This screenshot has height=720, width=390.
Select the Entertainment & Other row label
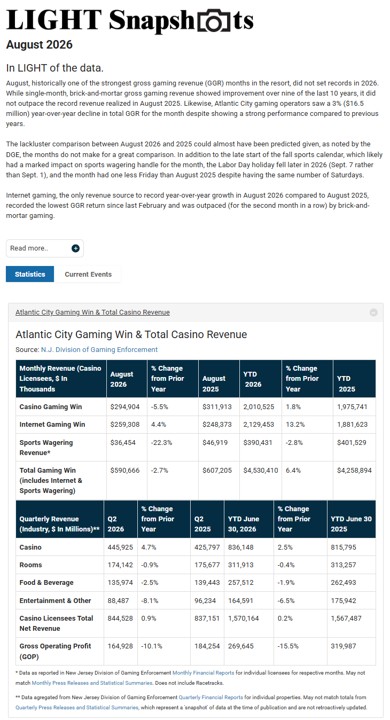(55, 600)
